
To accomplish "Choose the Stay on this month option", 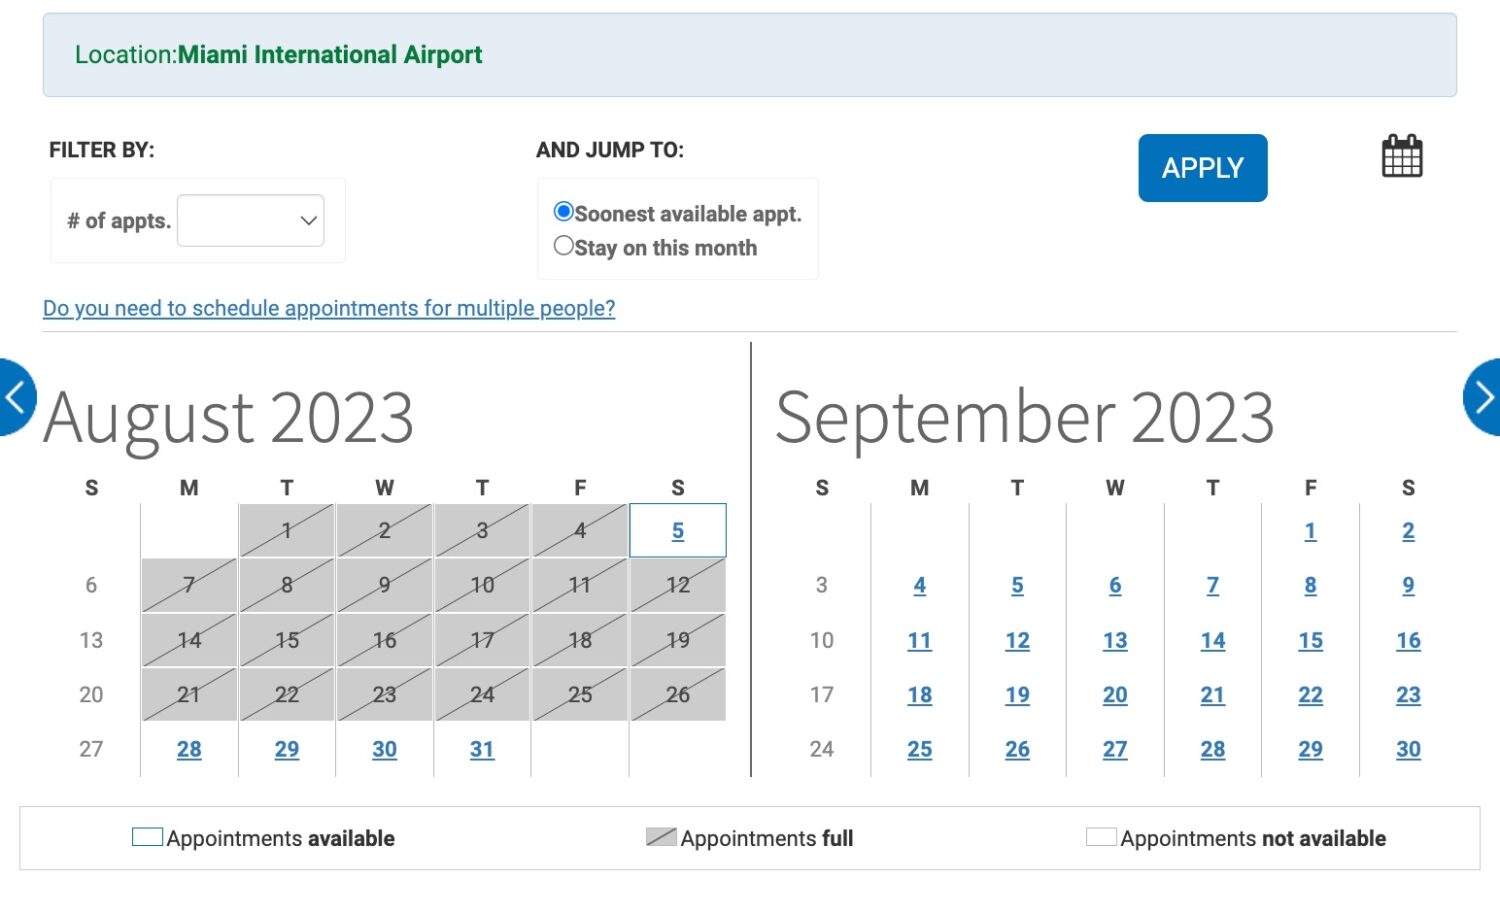I will [564, 246].
